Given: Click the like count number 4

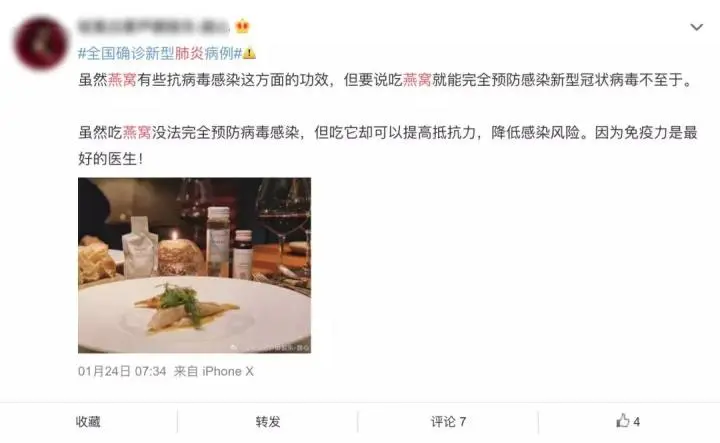Looking at the screenshot, I should pos(636,421).
